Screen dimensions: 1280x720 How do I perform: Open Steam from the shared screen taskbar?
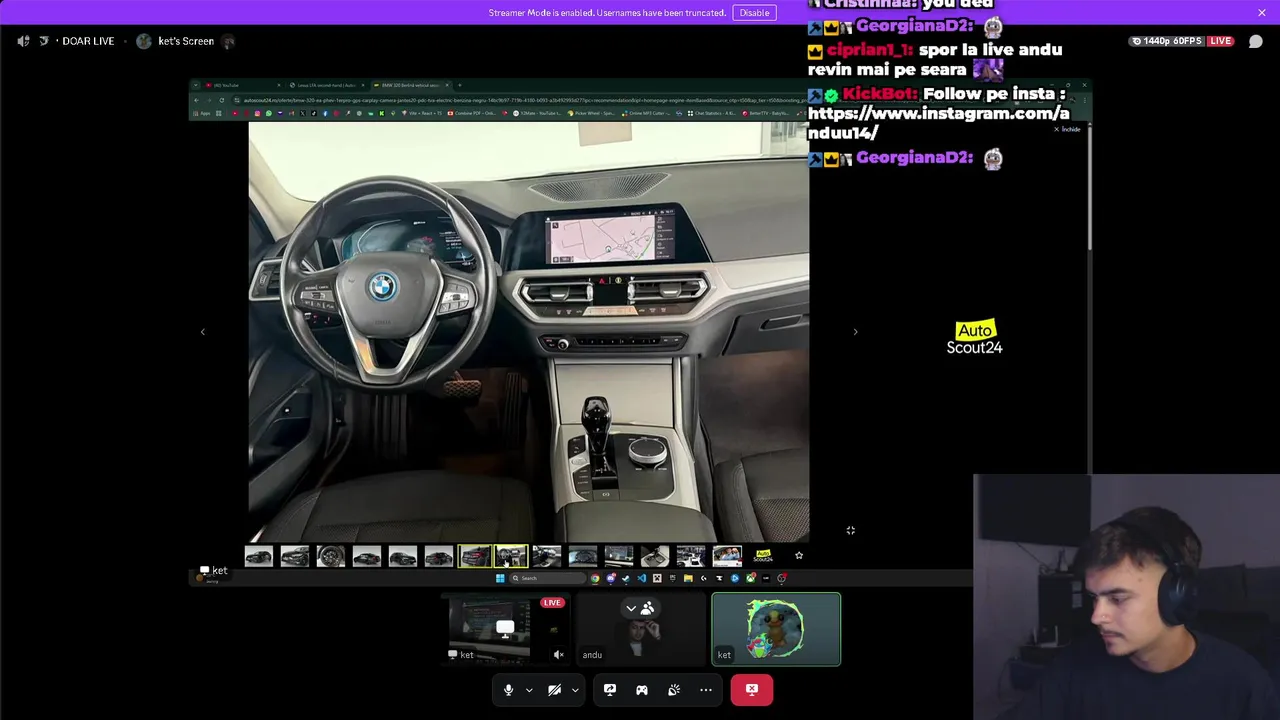click(x=626, y=578)
